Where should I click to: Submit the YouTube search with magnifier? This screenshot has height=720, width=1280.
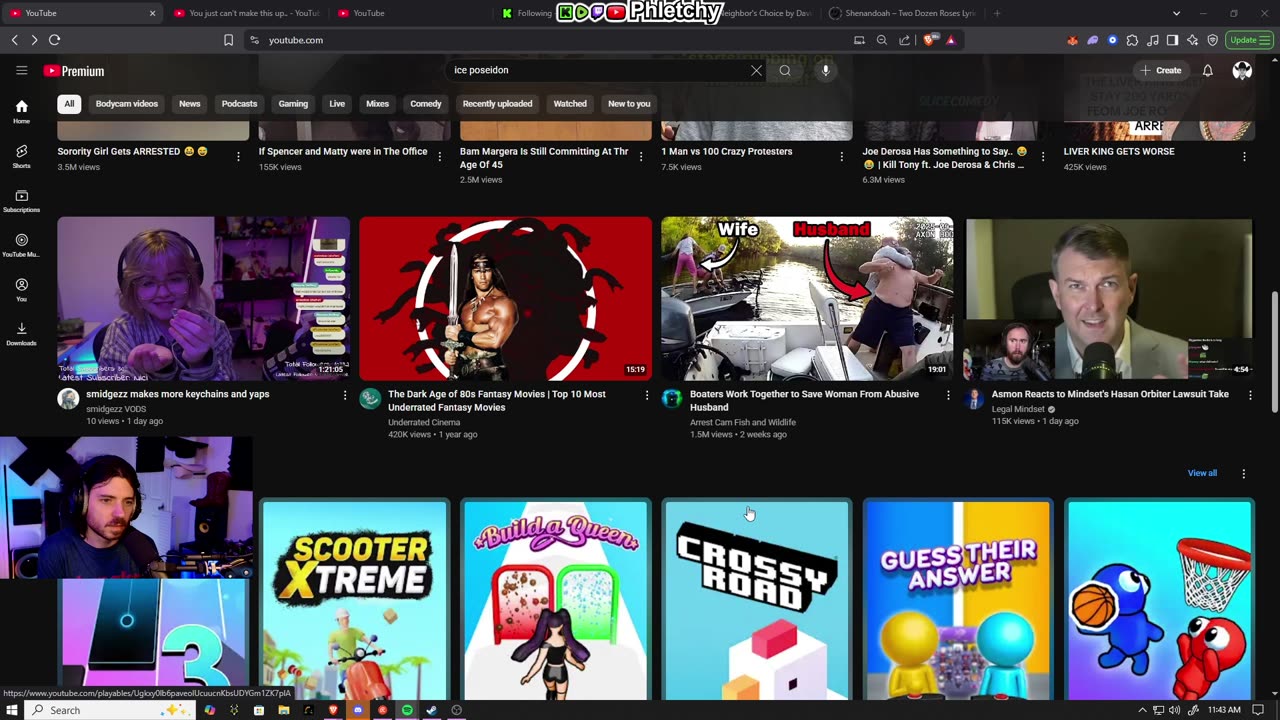tap(785, 70)
